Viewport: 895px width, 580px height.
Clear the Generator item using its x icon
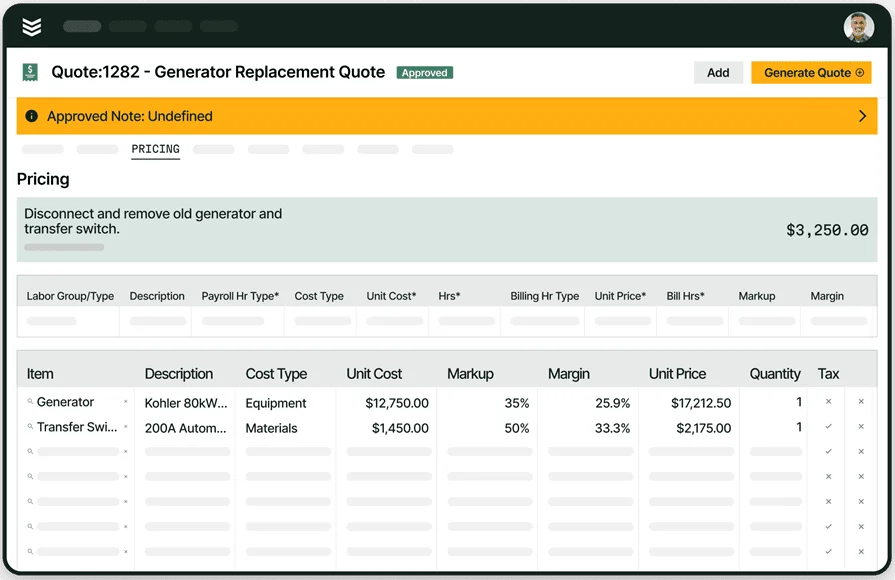coord(125,403)
